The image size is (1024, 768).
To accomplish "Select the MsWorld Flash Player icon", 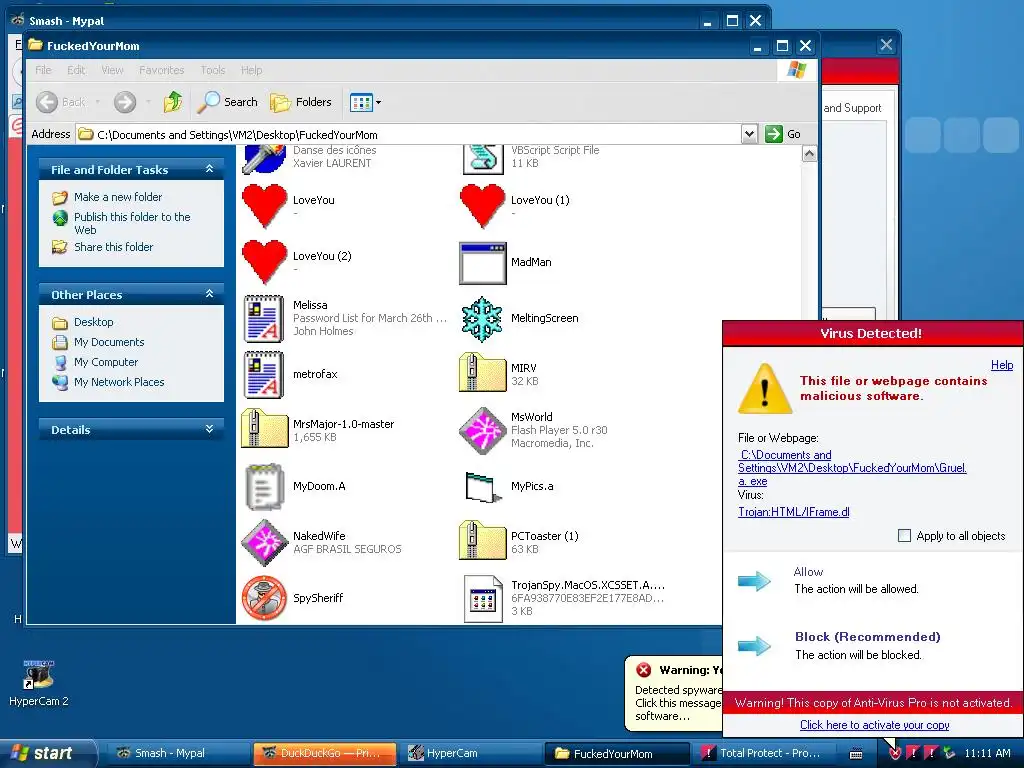I will click(483, 430).
